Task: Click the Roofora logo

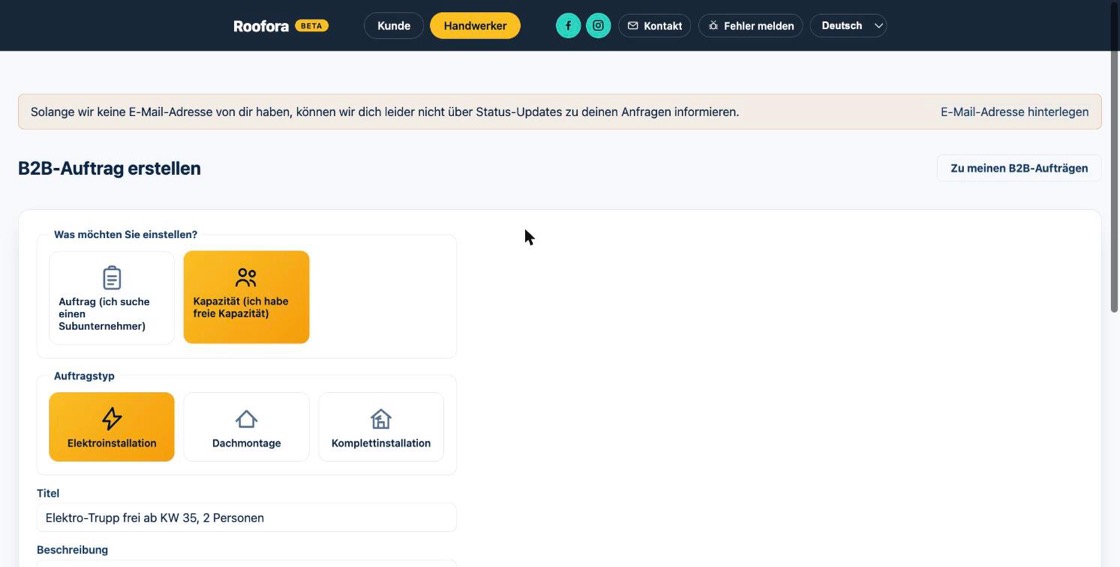Action: click(x=261, y=26)
